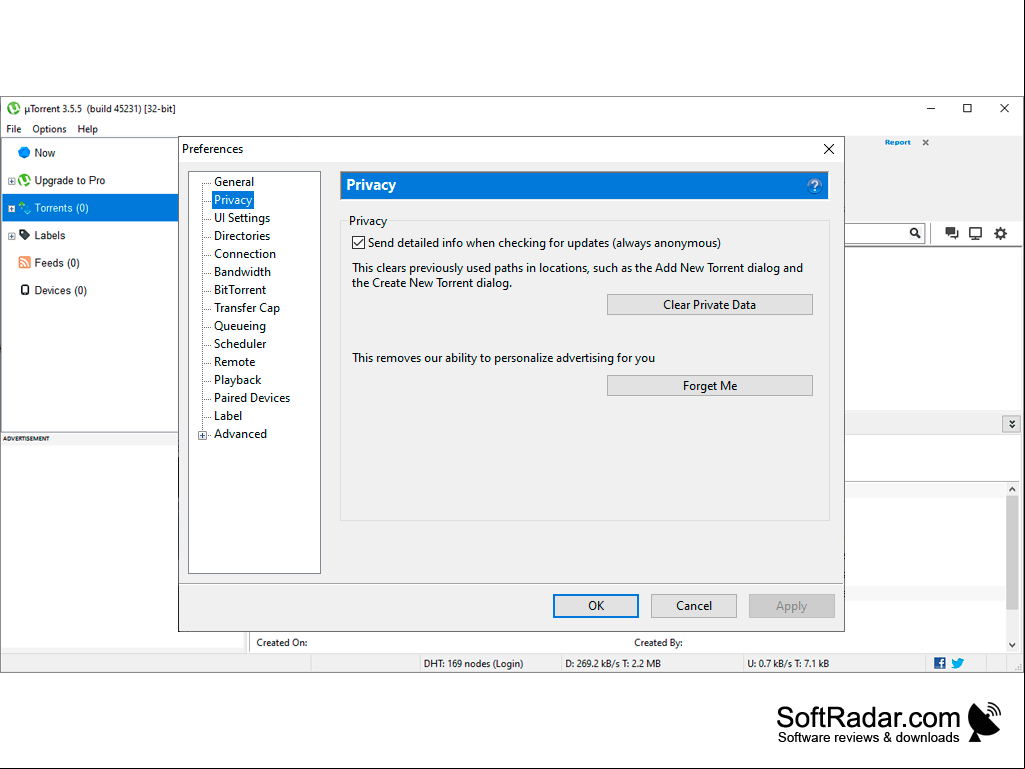Click the Clear Private Data button

click(x=709, y=305)
